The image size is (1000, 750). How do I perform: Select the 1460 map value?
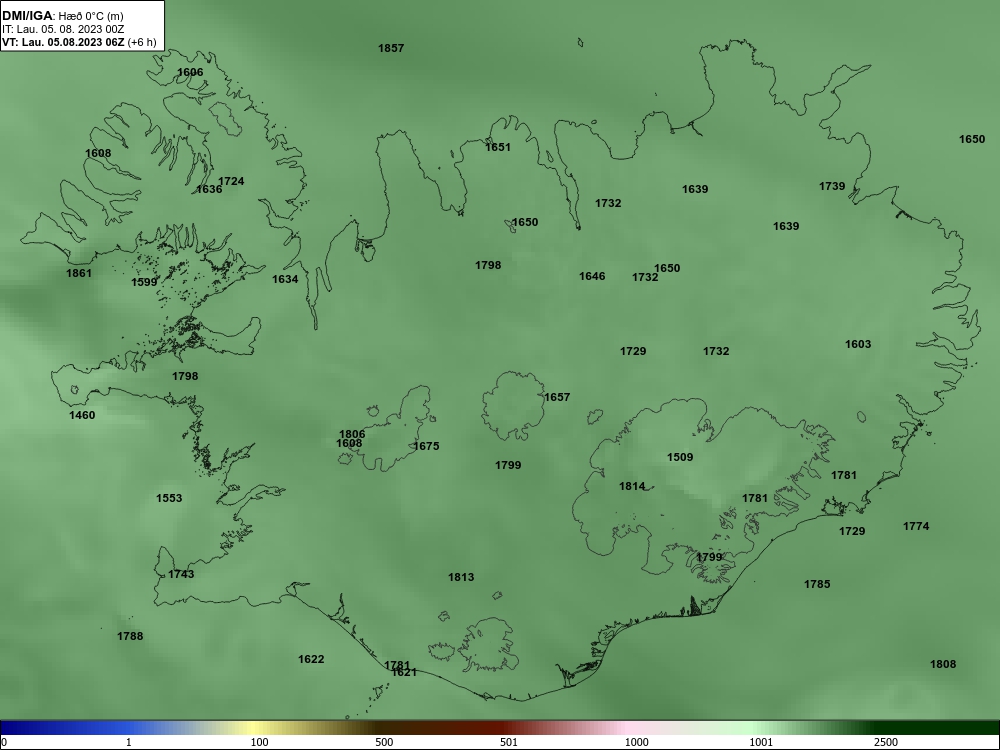pyautogui.click(x=82, y=416)
